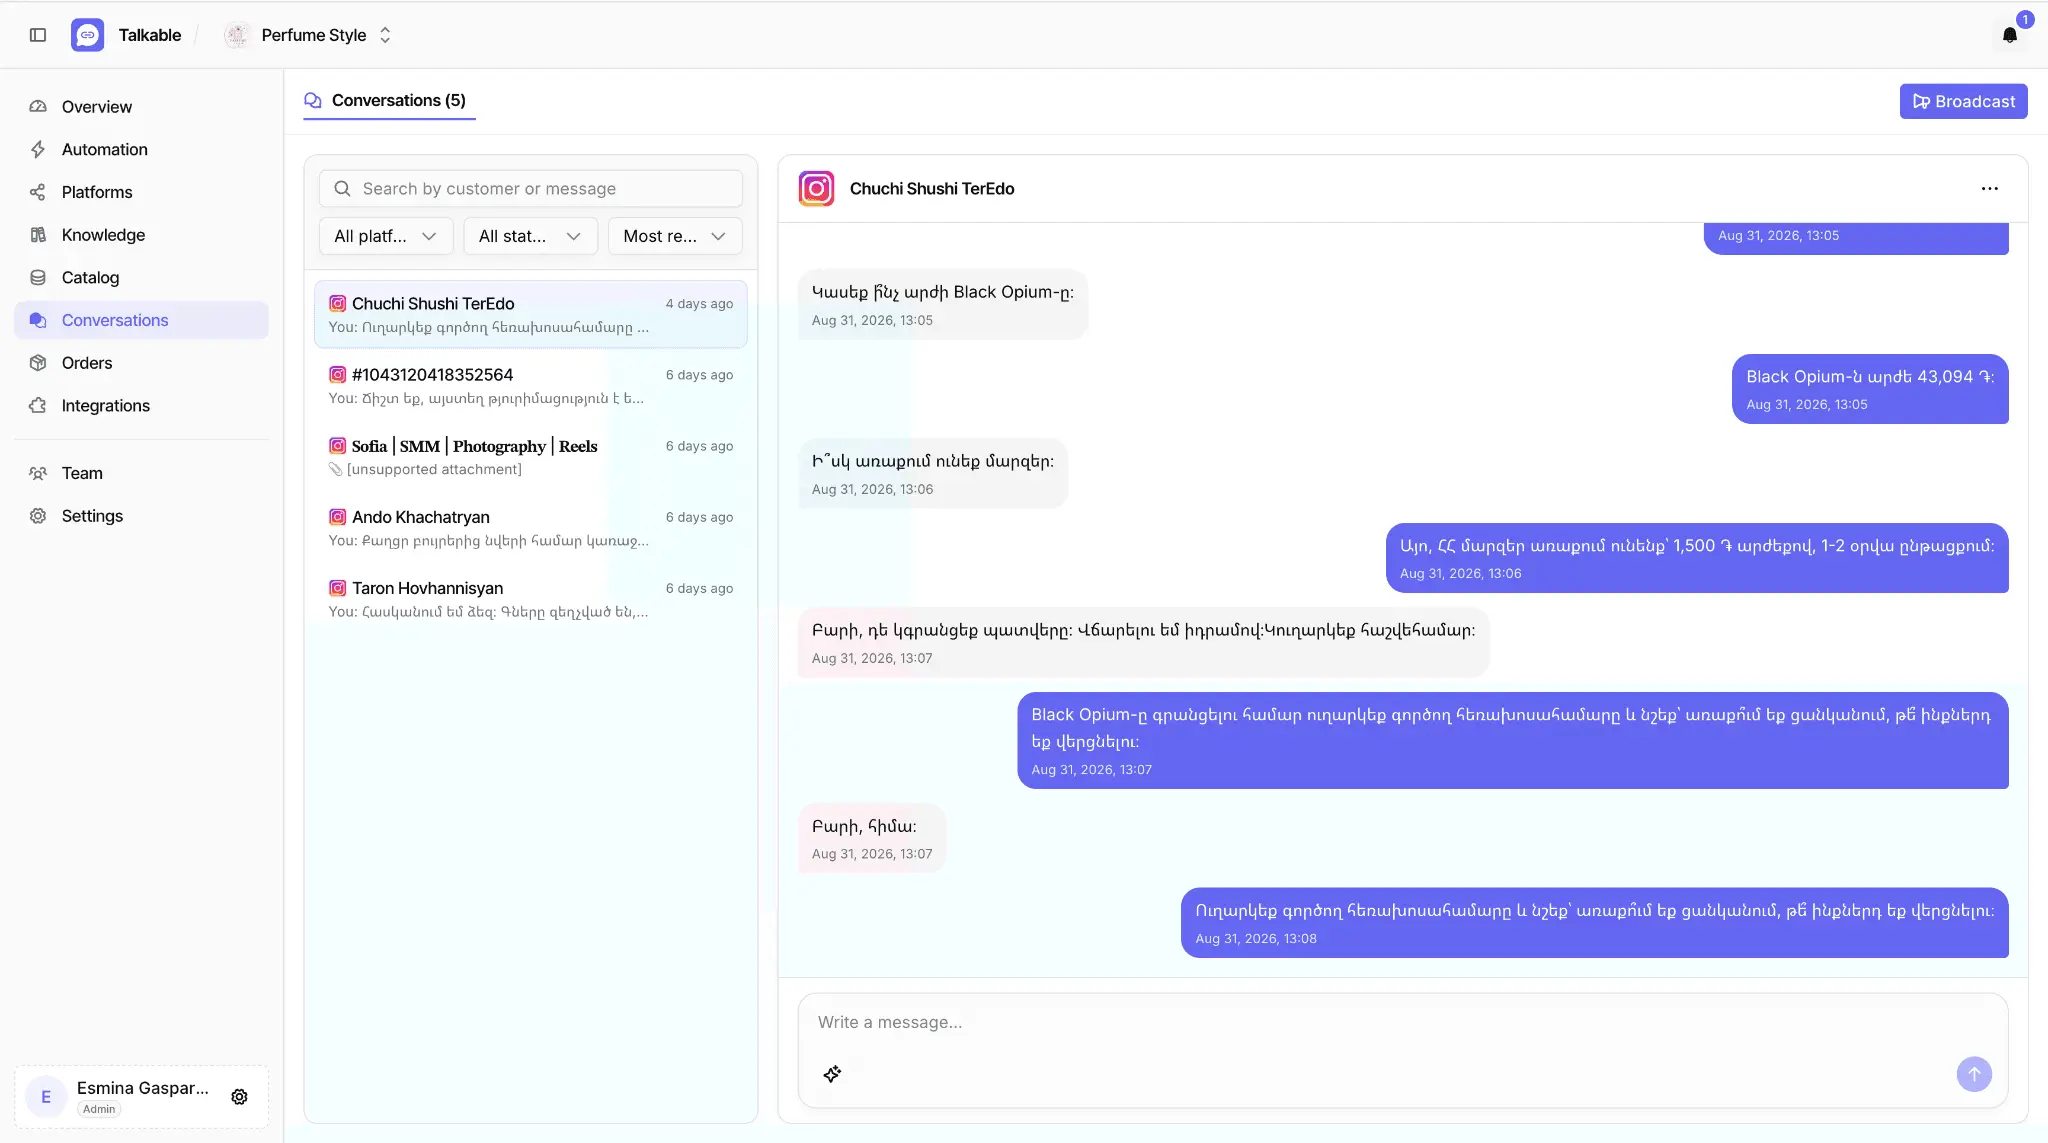Click the Catalog database icon
This screenshot has width=2048, height=1143.
tap(38, 277)
